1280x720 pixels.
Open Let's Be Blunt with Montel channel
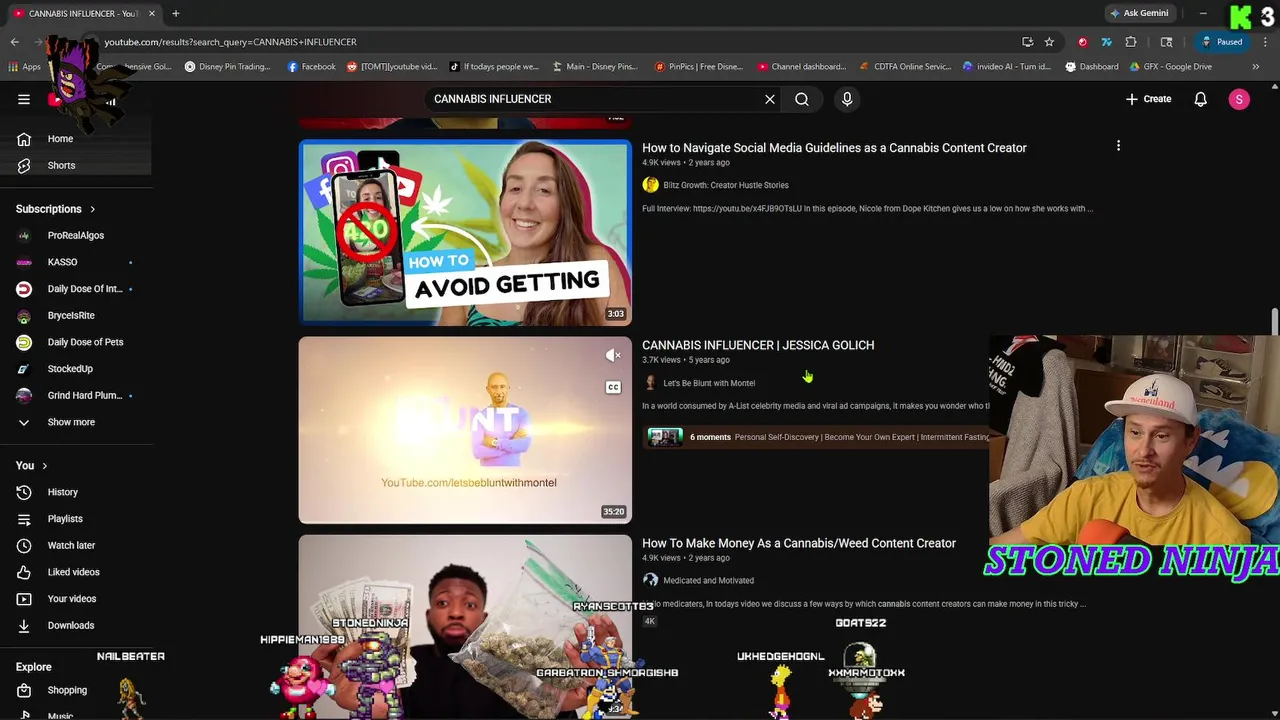coord(709,383)
